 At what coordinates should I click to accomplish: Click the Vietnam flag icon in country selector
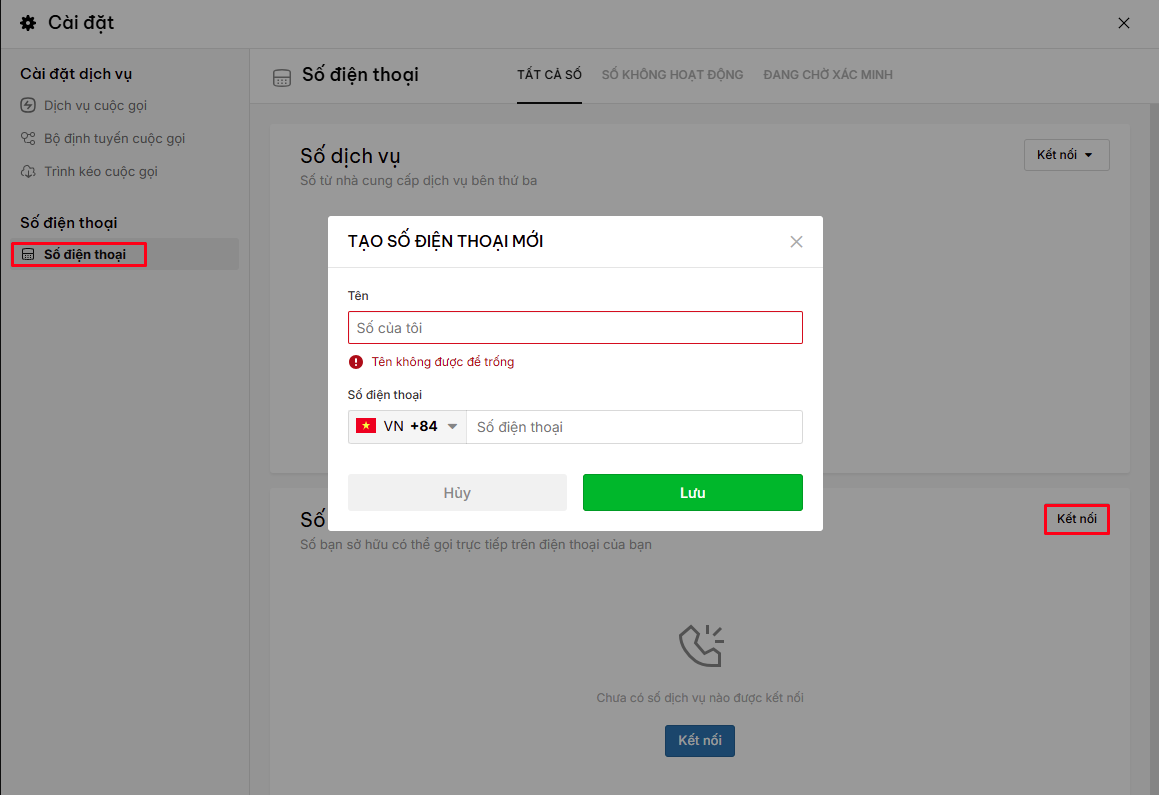pos(366,426)
